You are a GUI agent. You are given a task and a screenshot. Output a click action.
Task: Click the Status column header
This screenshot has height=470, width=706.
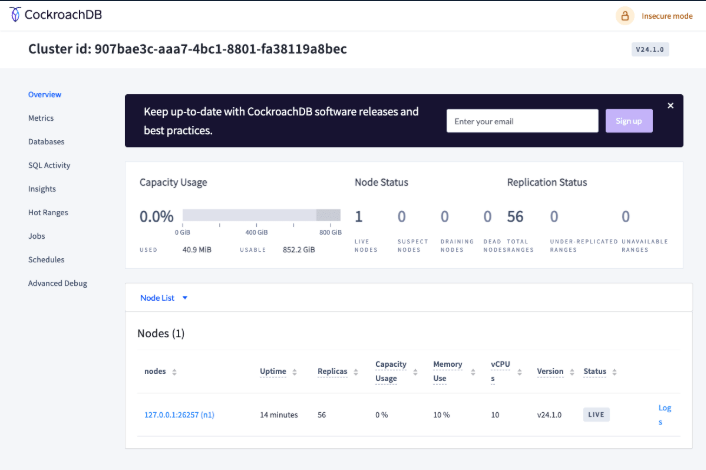click(x=595, y=371)
